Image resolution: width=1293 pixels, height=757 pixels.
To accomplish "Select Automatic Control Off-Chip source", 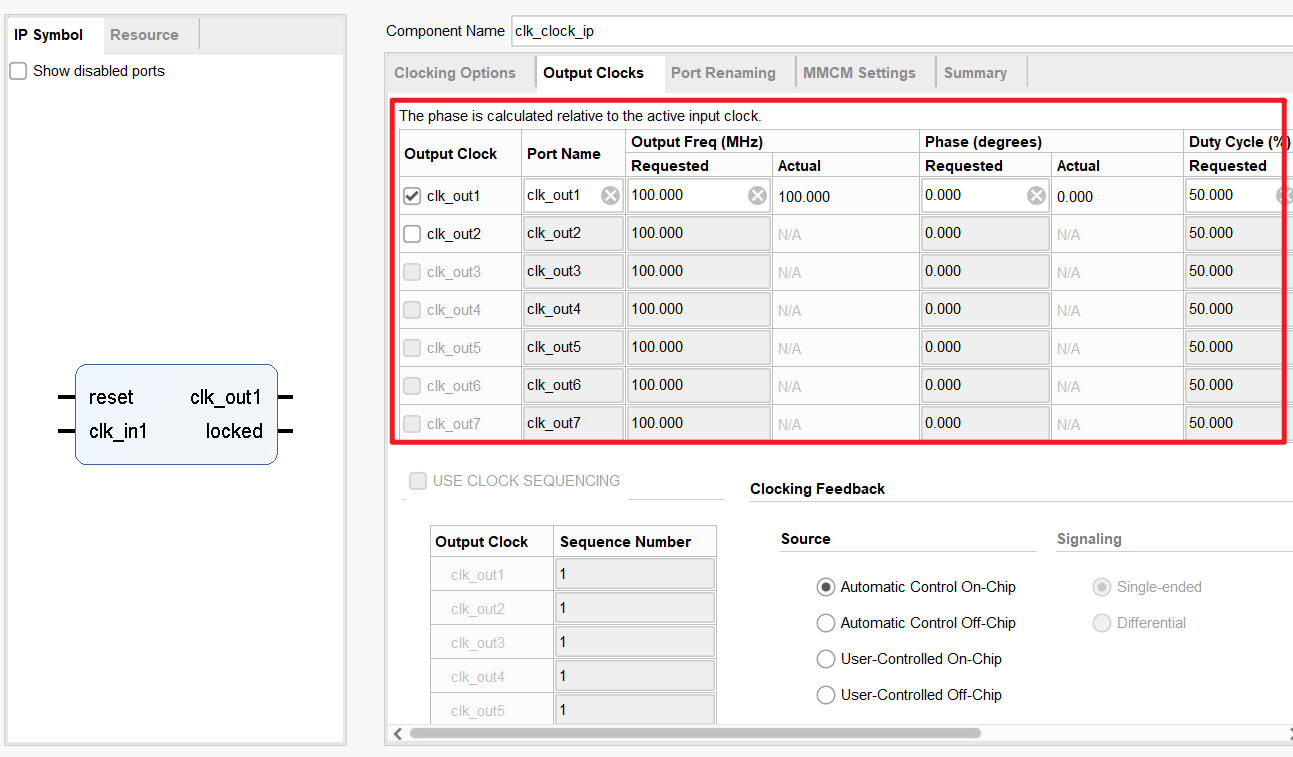I will [x=826, y=623].
